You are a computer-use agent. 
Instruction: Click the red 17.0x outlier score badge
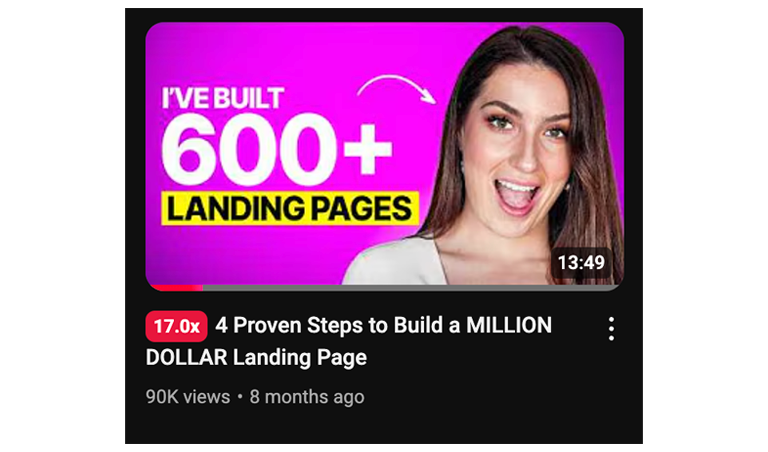(176, 326)
